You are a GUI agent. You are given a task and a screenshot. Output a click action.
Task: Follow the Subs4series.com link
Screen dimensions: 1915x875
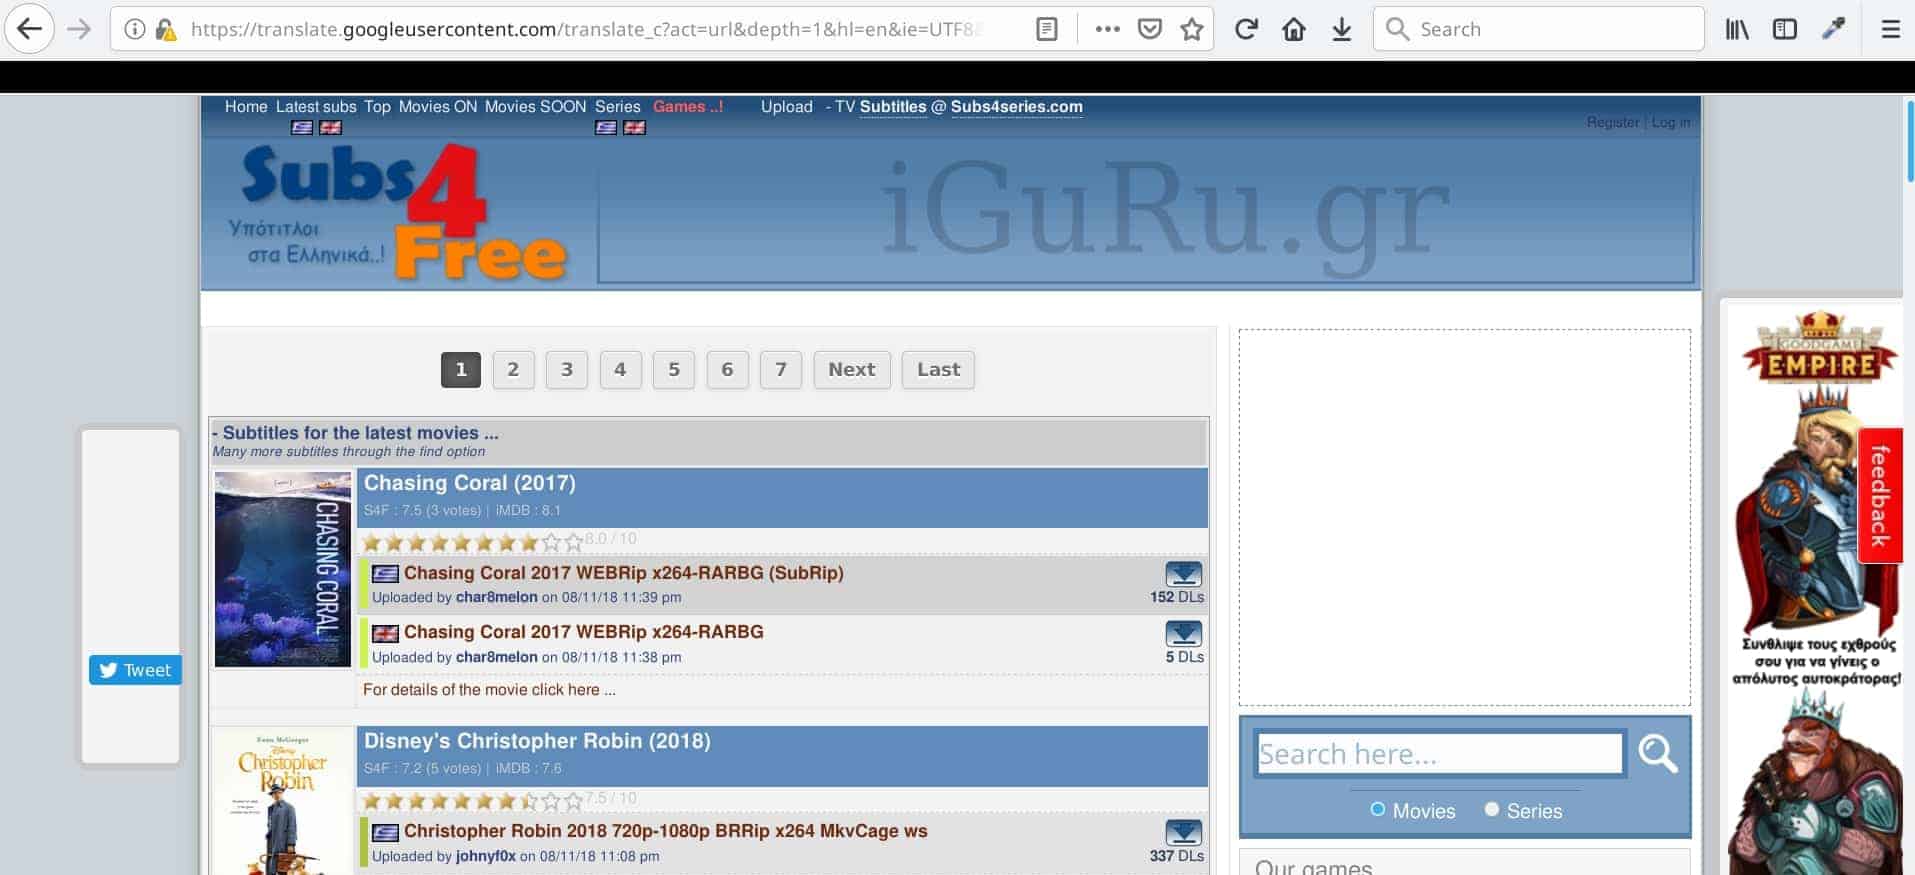pyautogui.click(x=1016, y=107)
